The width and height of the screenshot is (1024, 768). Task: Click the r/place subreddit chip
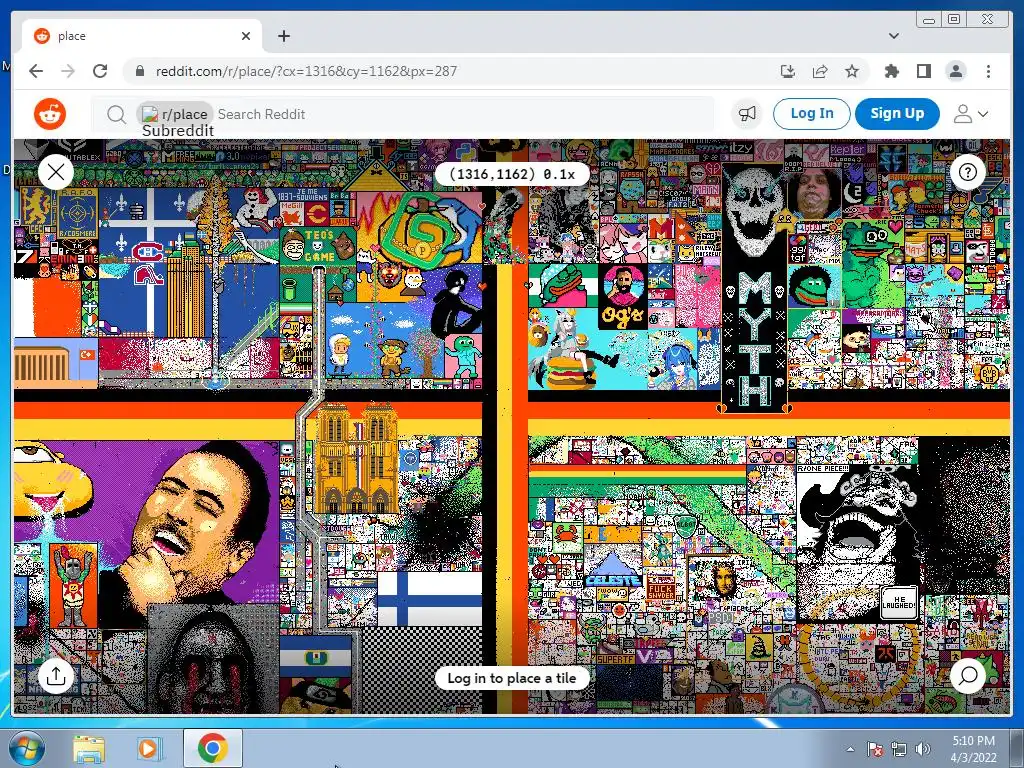point(175,114)
